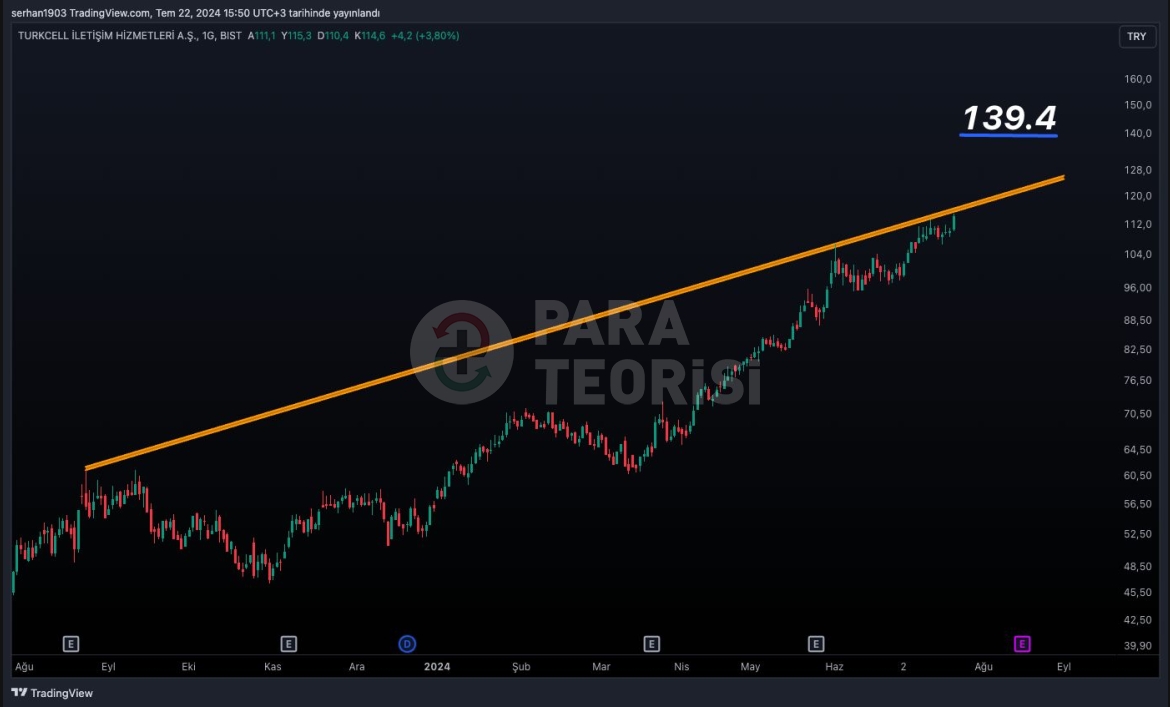Image resolution: width=1170 pixels, height=707 pixels.
Task: Select the earnings E marker nearest the Haz label
Action: point(816,644)
